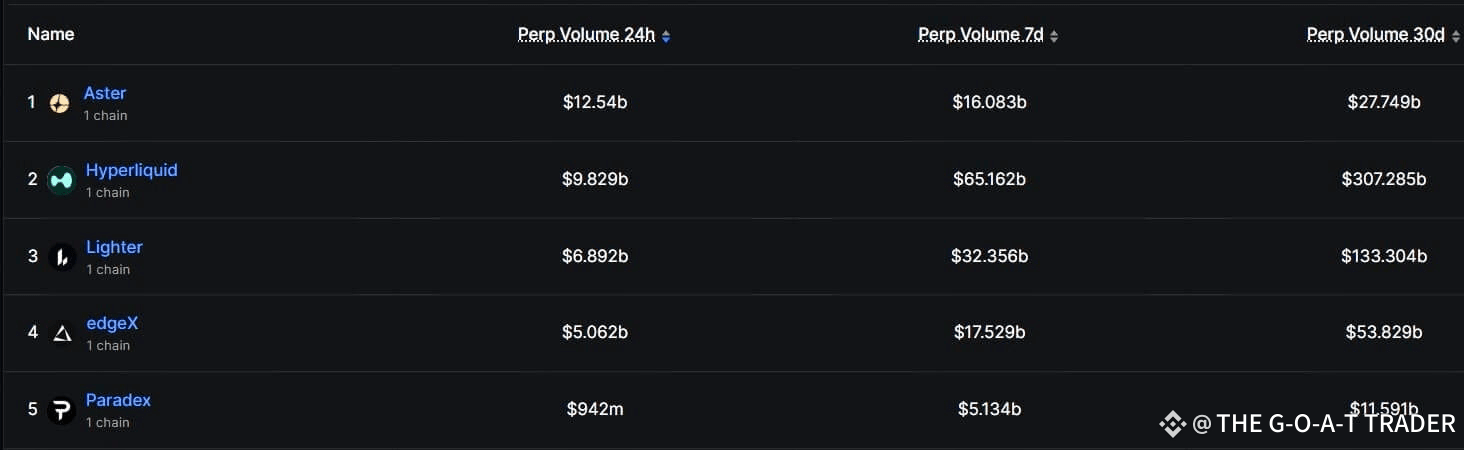Open the Lighter protocol link
Viewport: 1464px width, 450px height.
point(114,247)
